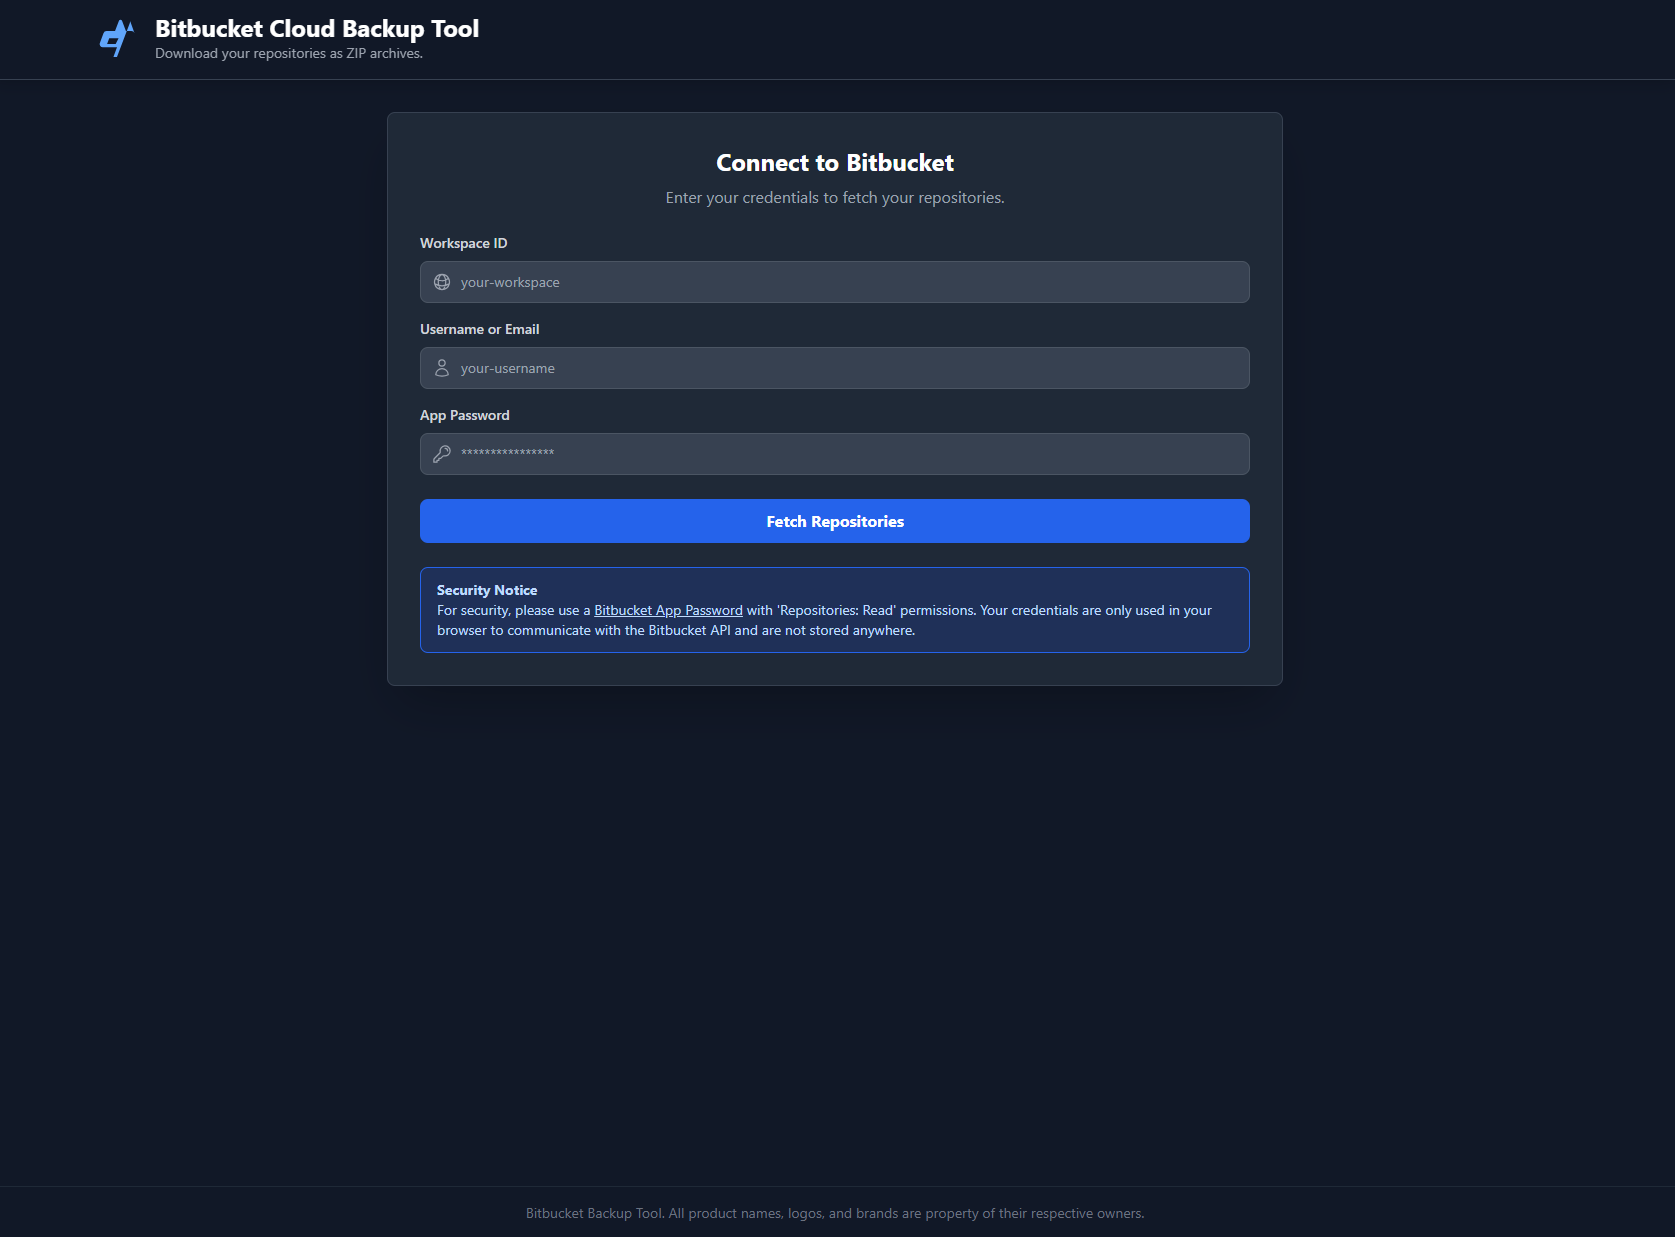
Task: Click 'Enter your credentials to fetch your repositories.' text
Action: click(x=835, y=198)
